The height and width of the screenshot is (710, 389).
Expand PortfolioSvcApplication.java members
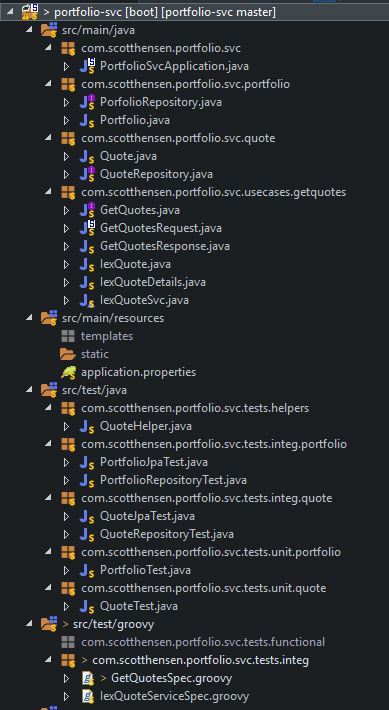[67, 66]
